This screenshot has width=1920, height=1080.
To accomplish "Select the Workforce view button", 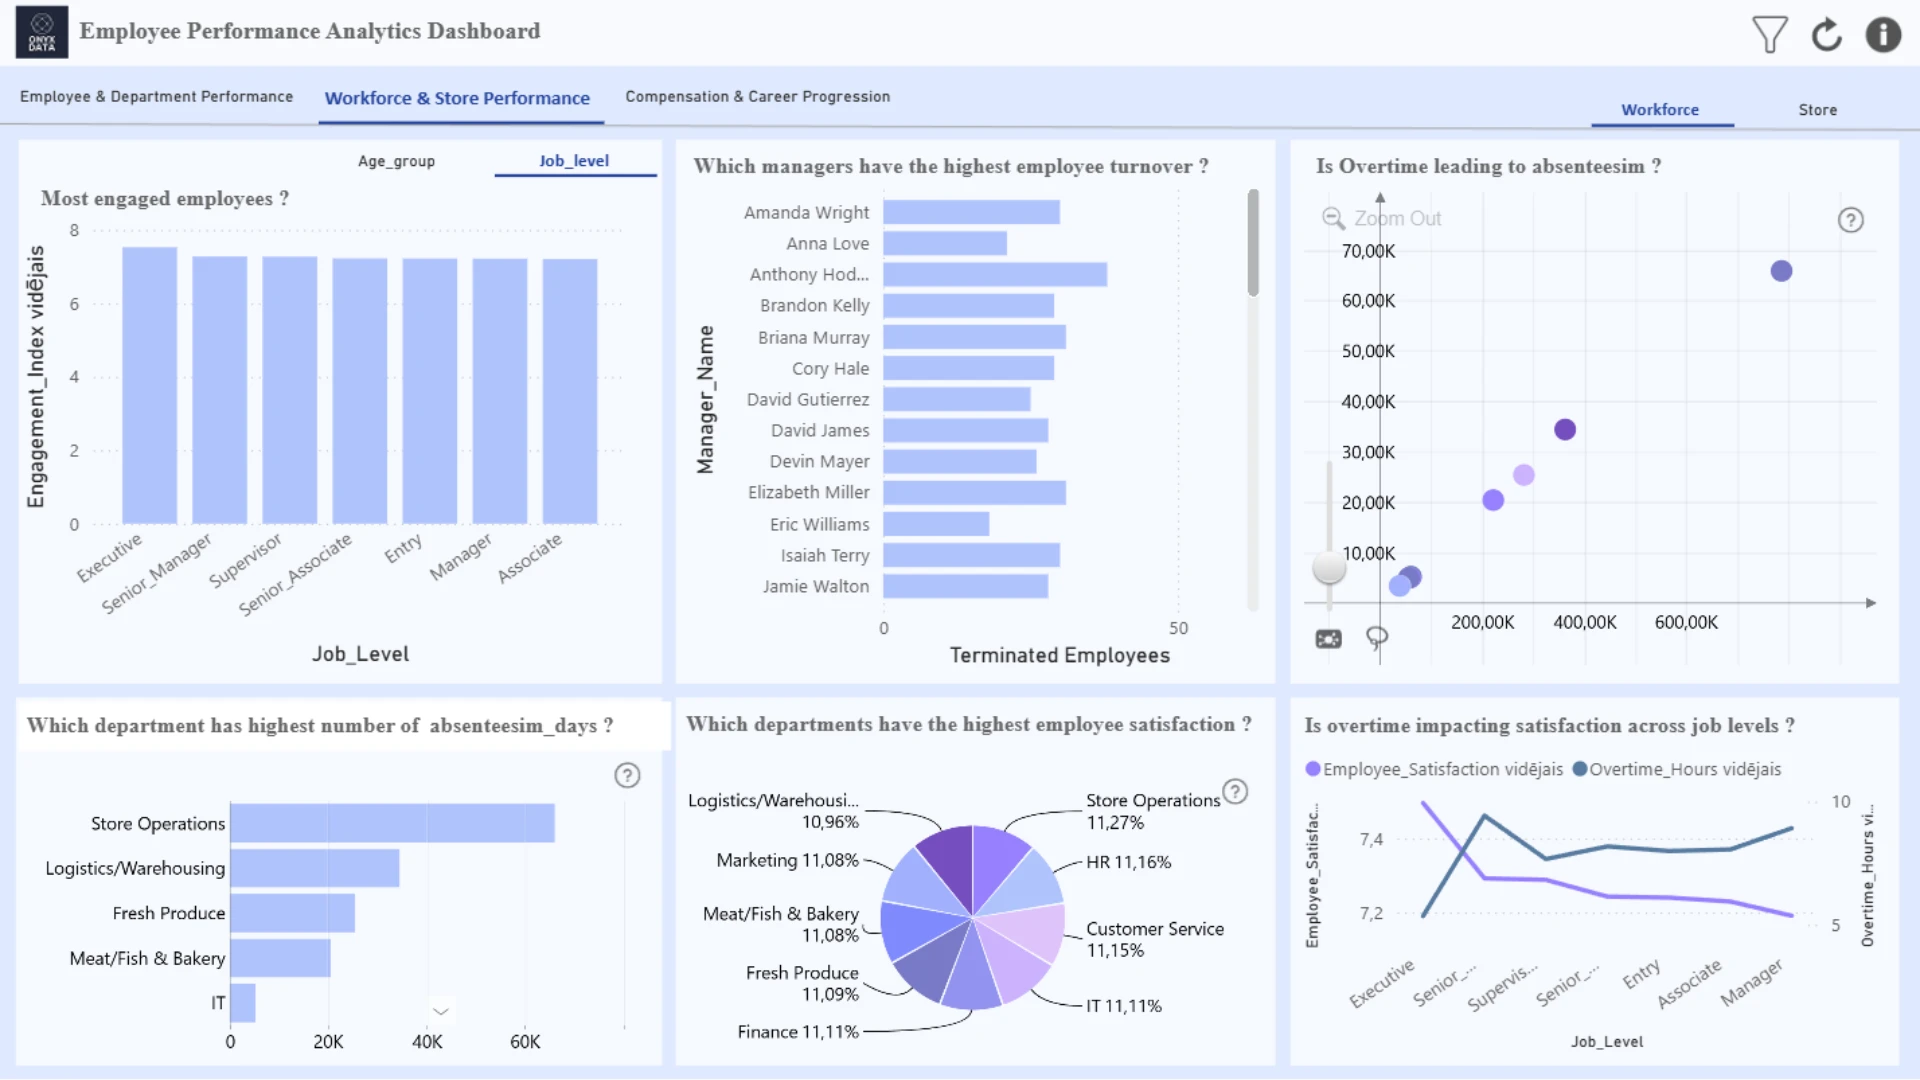I will point(1660,110).
